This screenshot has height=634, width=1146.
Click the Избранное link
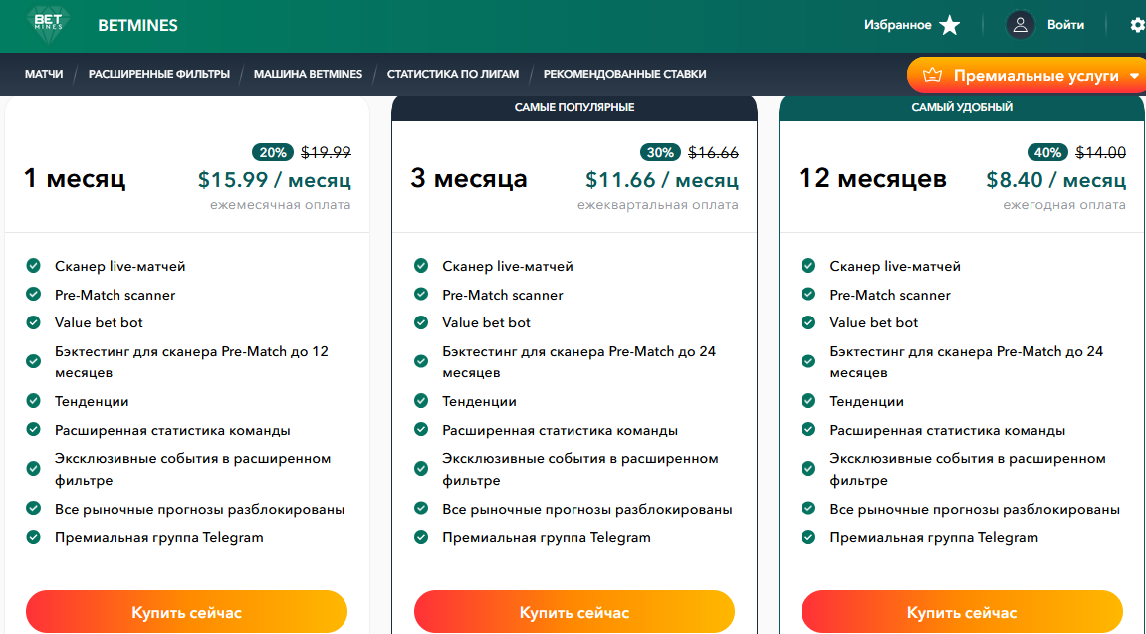[898, 25]
